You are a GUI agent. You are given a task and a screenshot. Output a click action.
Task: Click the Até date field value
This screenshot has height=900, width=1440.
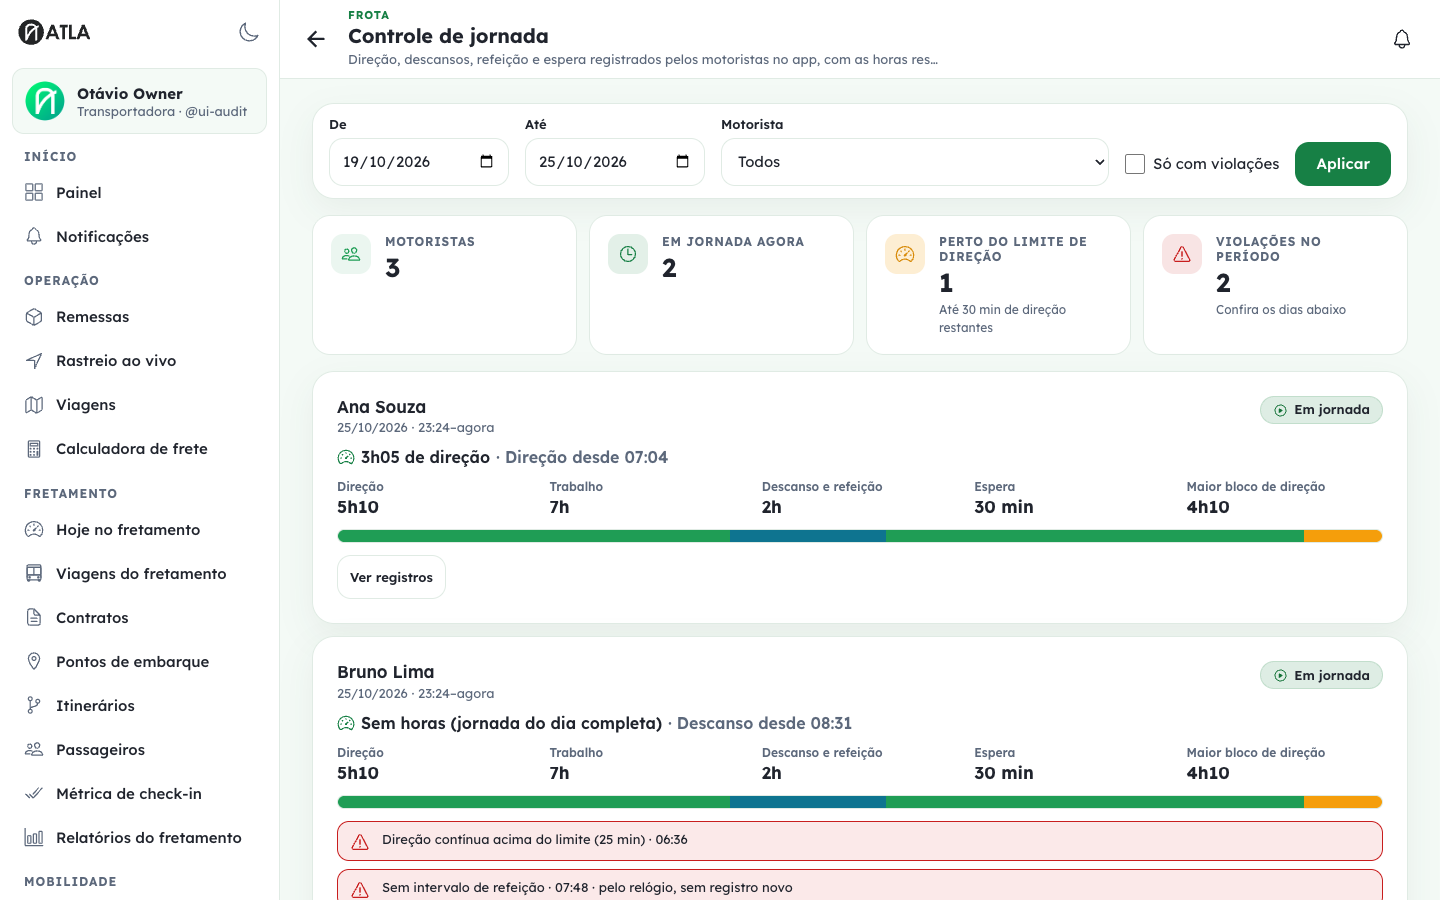[583, 162]
